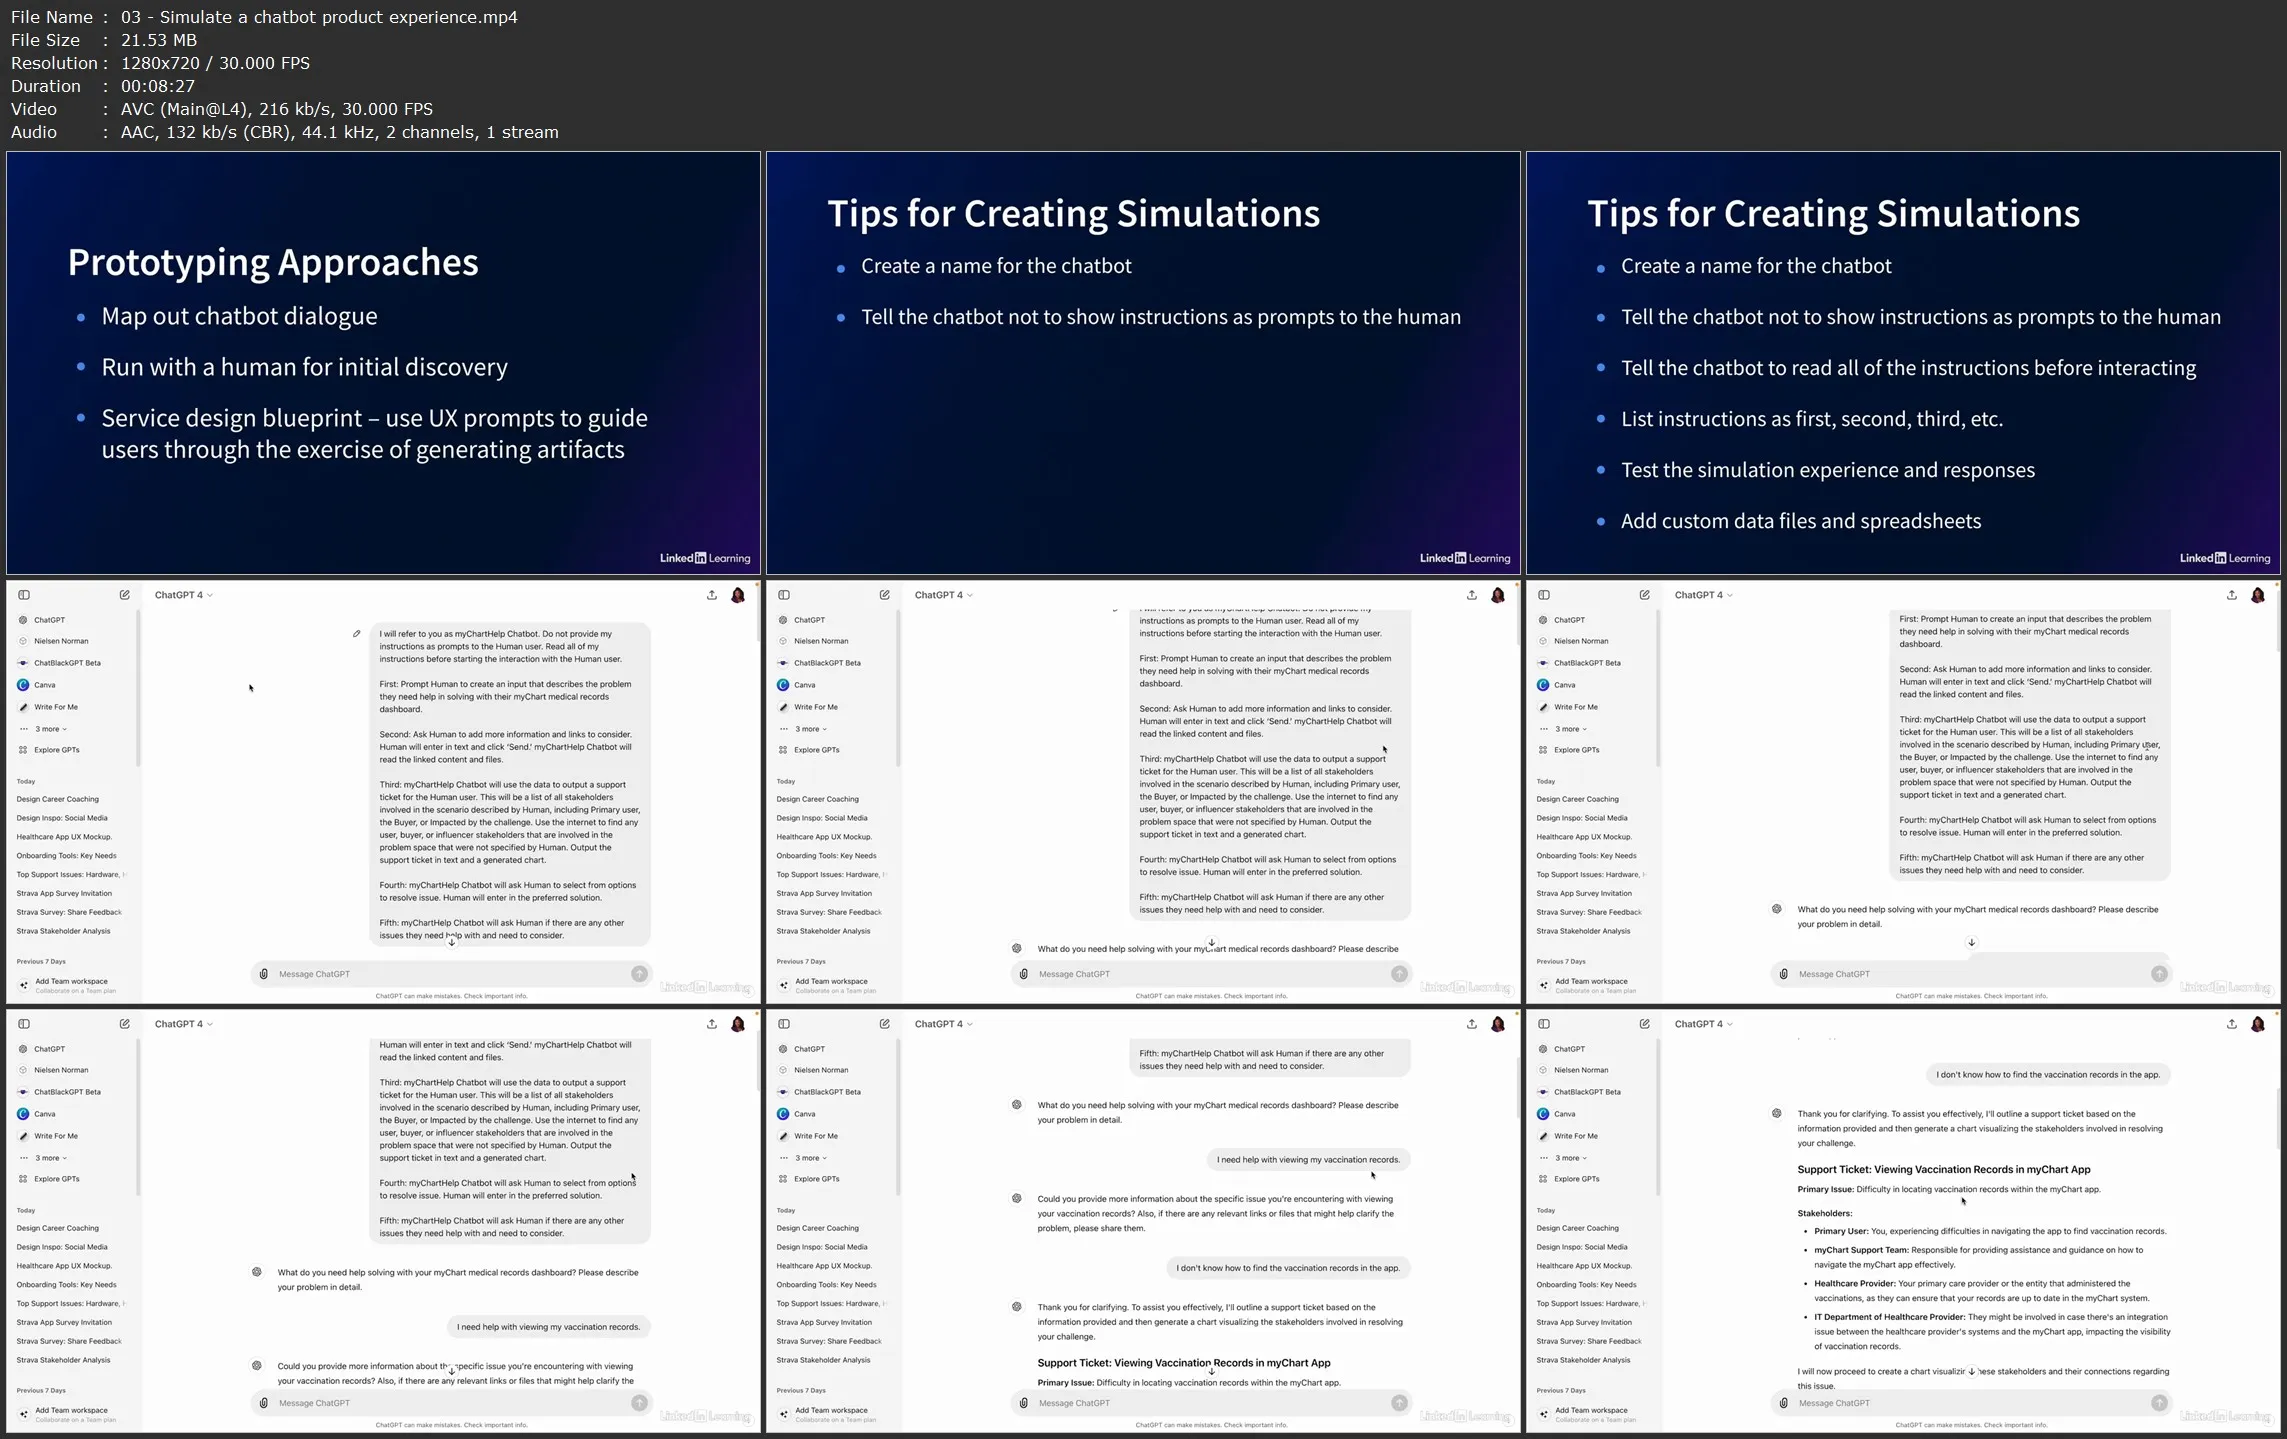Click the scroll-down arrow in the middle-right frame
This screenshot has height=1439, width=2287.
(x=1972, y=942)
